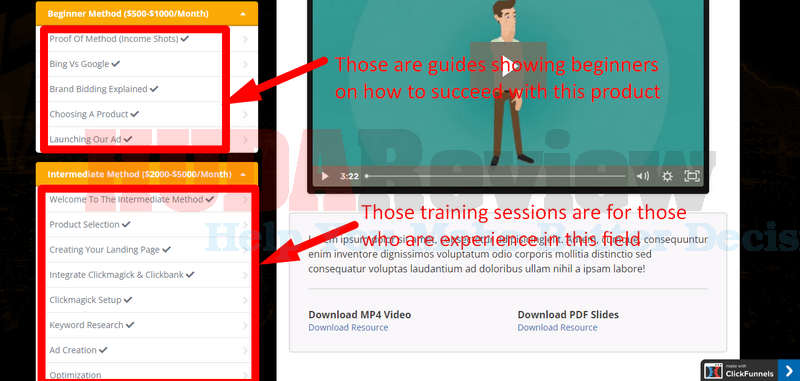Click the ClickFunnels badge arrow icon
This screenshot has width=800, height=381.
pos(789,370)
